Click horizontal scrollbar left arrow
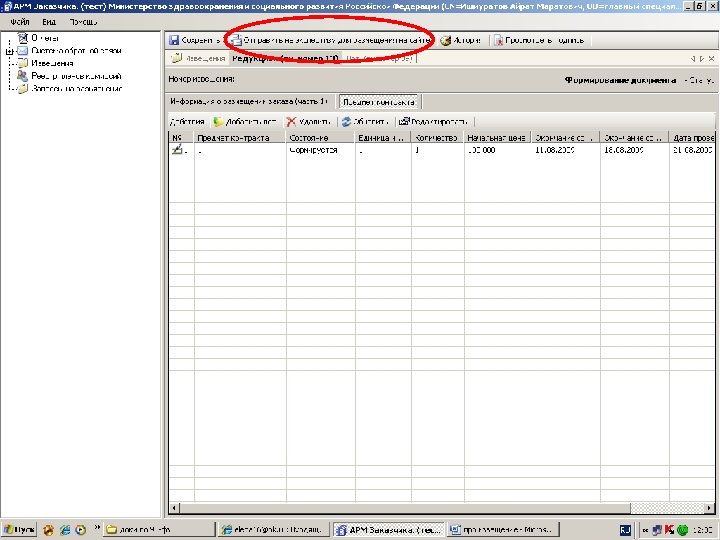This screenshot has width=720, height=540. tap(174, 508)
